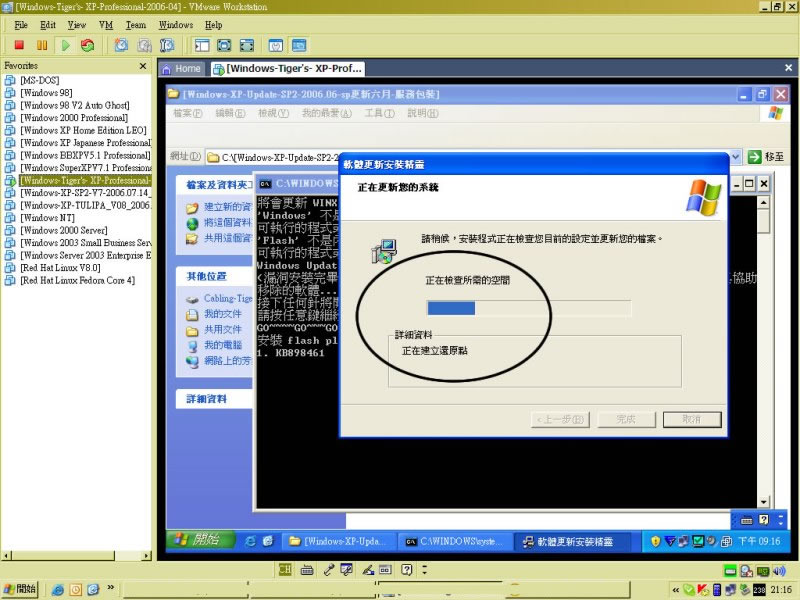
Task: Open the File menu in VMware
Action: [x=21, y=25]
